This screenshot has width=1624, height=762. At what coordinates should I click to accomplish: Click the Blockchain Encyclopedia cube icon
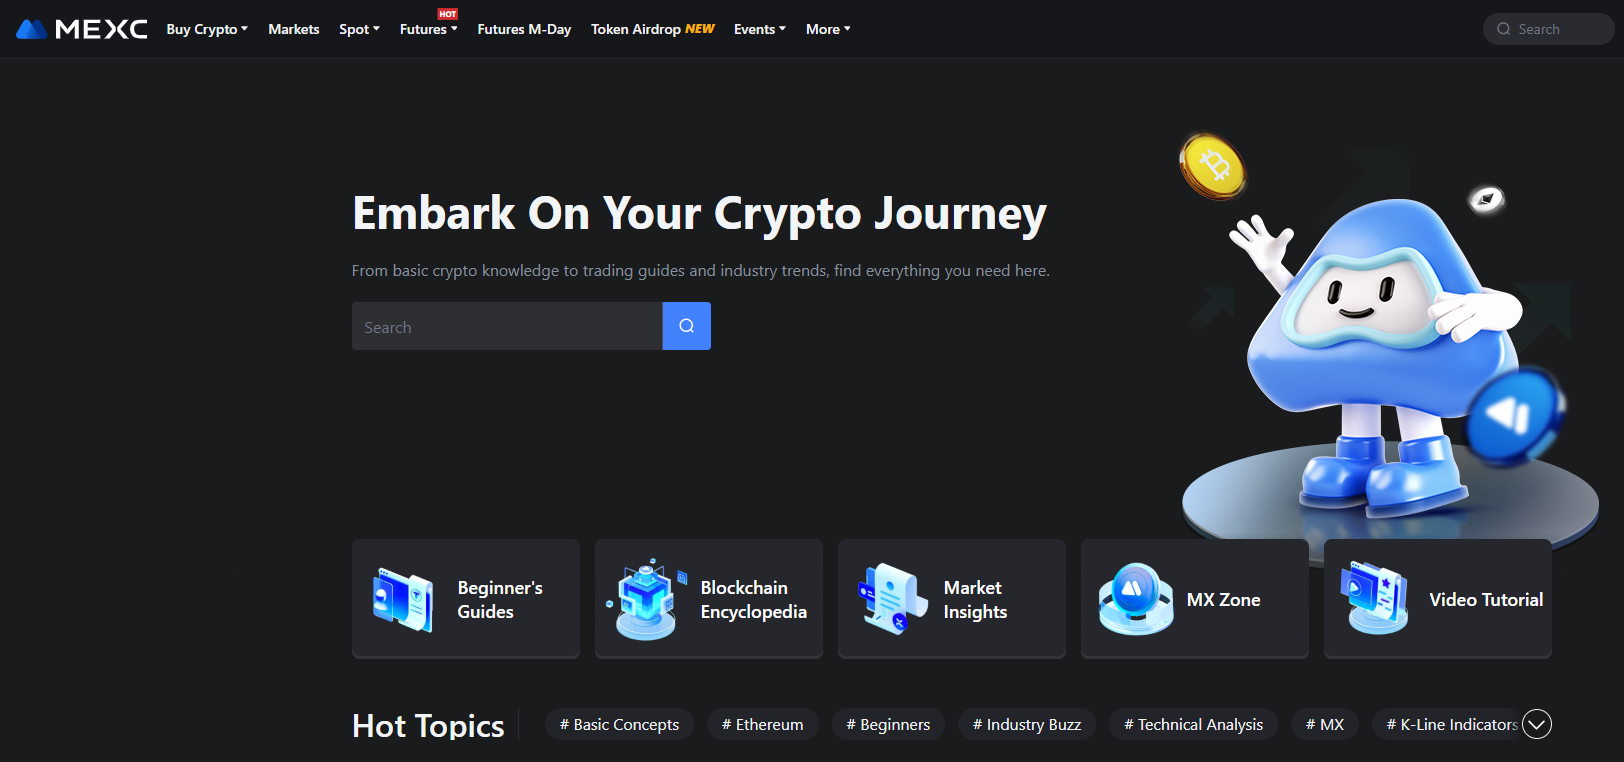tap(646, 599)
